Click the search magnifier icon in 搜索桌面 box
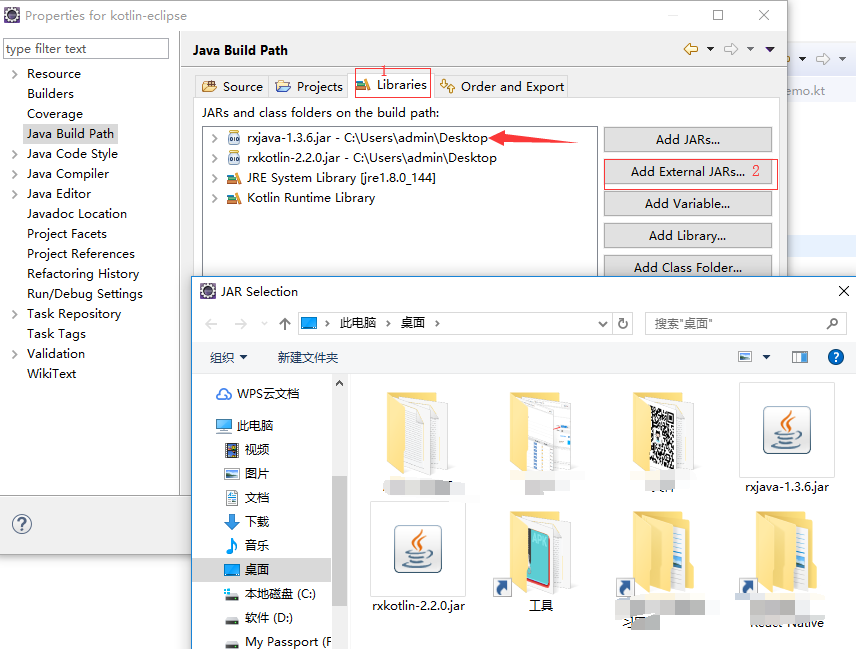Viewport: 856px width, 649px height. 832,324
